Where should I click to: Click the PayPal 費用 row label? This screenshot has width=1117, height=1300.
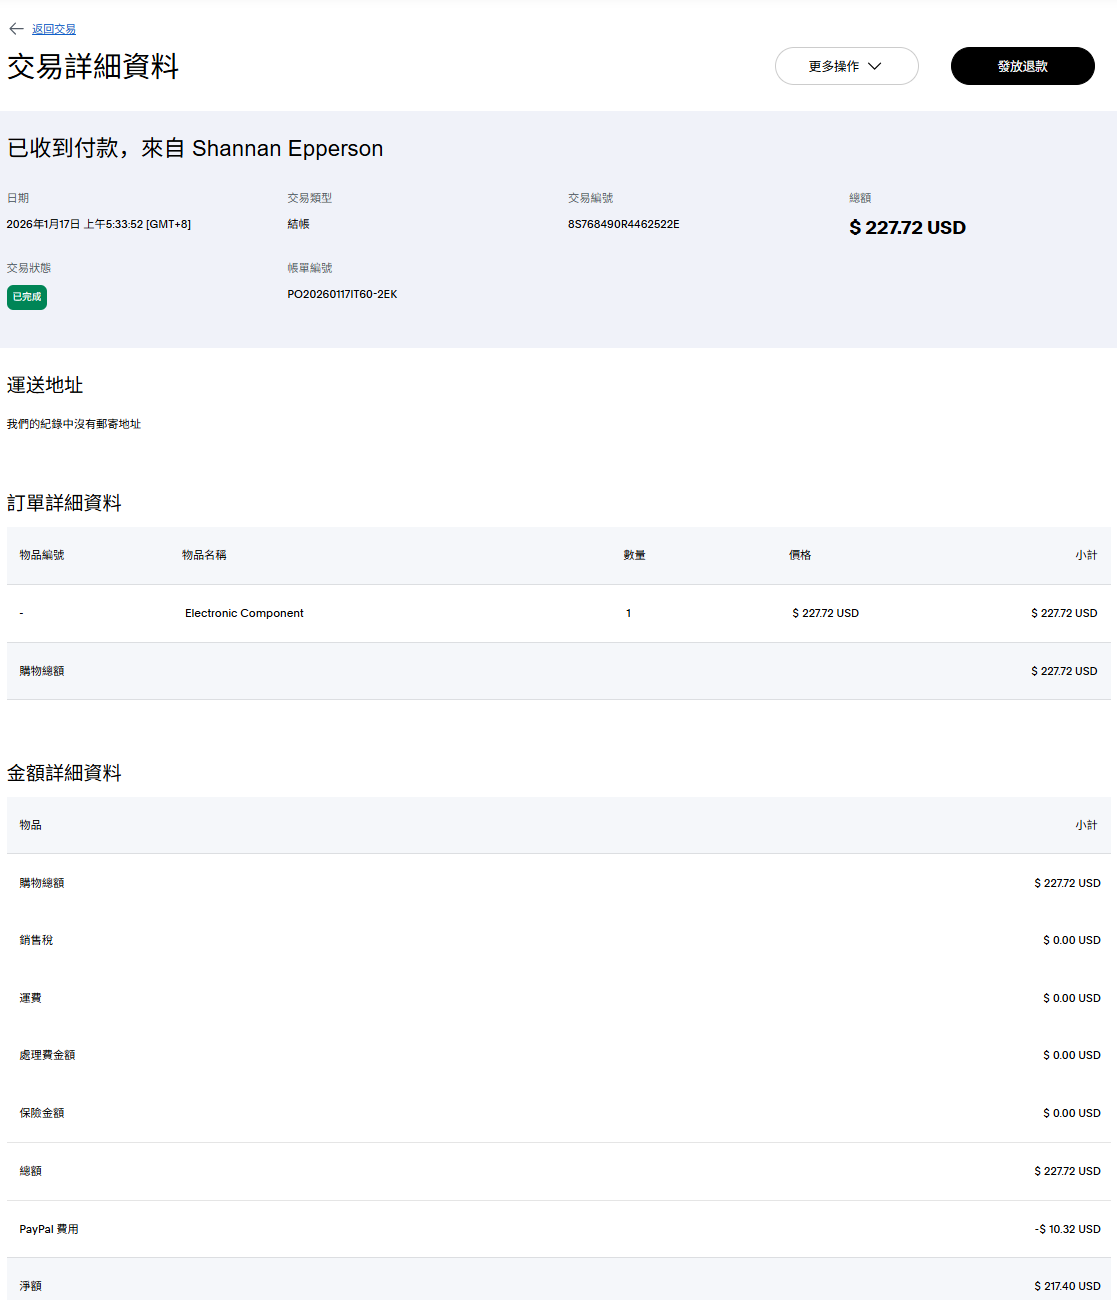(49, 1229)
